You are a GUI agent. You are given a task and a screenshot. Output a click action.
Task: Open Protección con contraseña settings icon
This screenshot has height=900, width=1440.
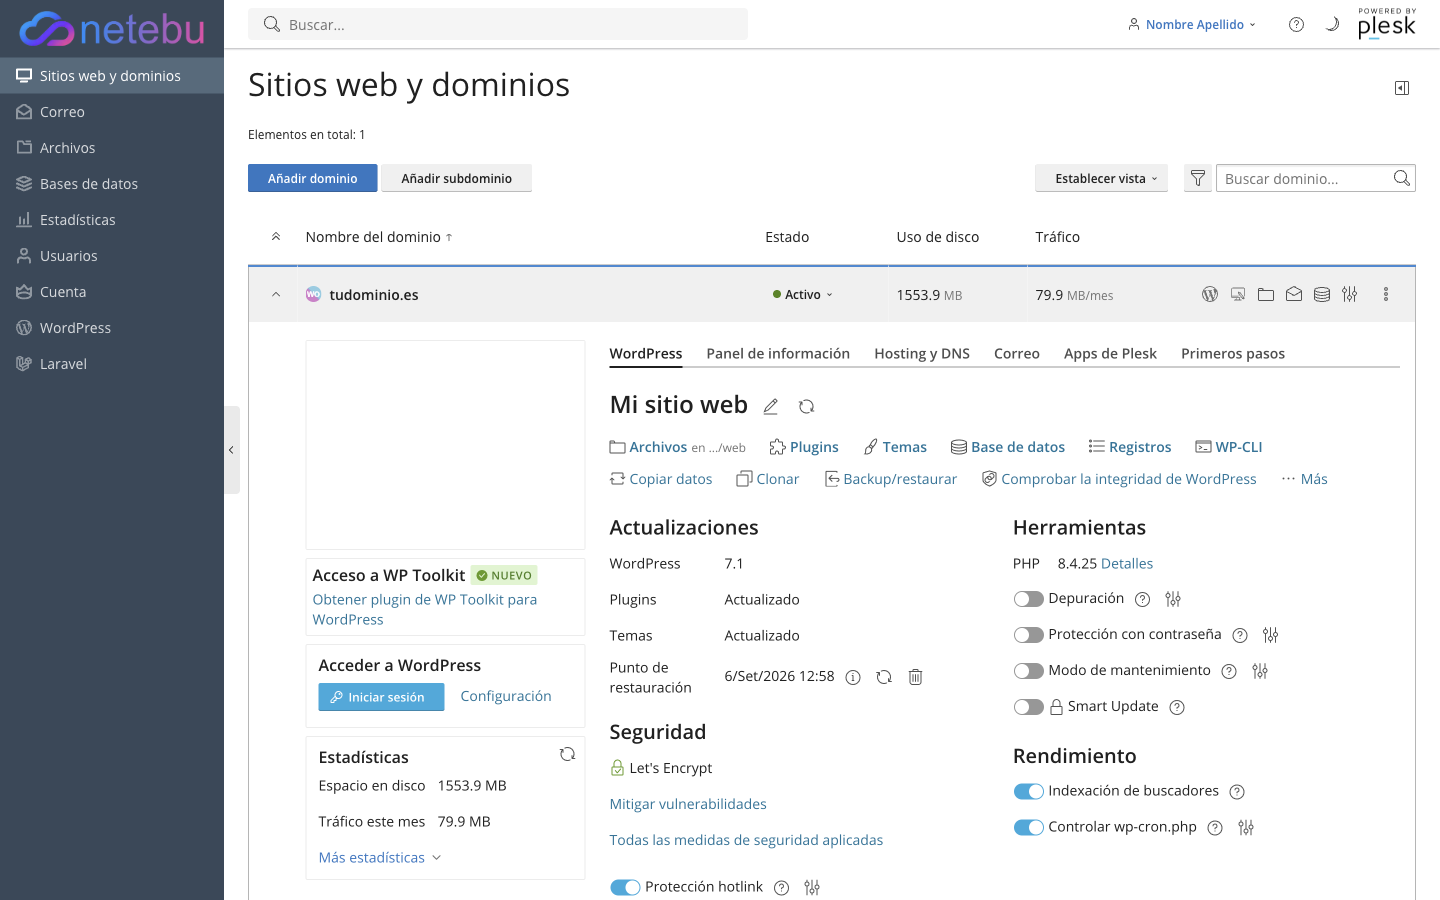click(x=1271, y=635)
